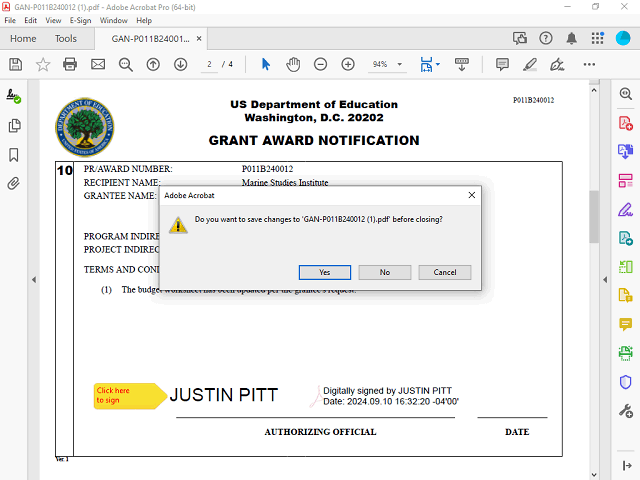Expand the left navigation pane arrow
This screenshot has height=480, width=640.
click(x=34, y=280)
